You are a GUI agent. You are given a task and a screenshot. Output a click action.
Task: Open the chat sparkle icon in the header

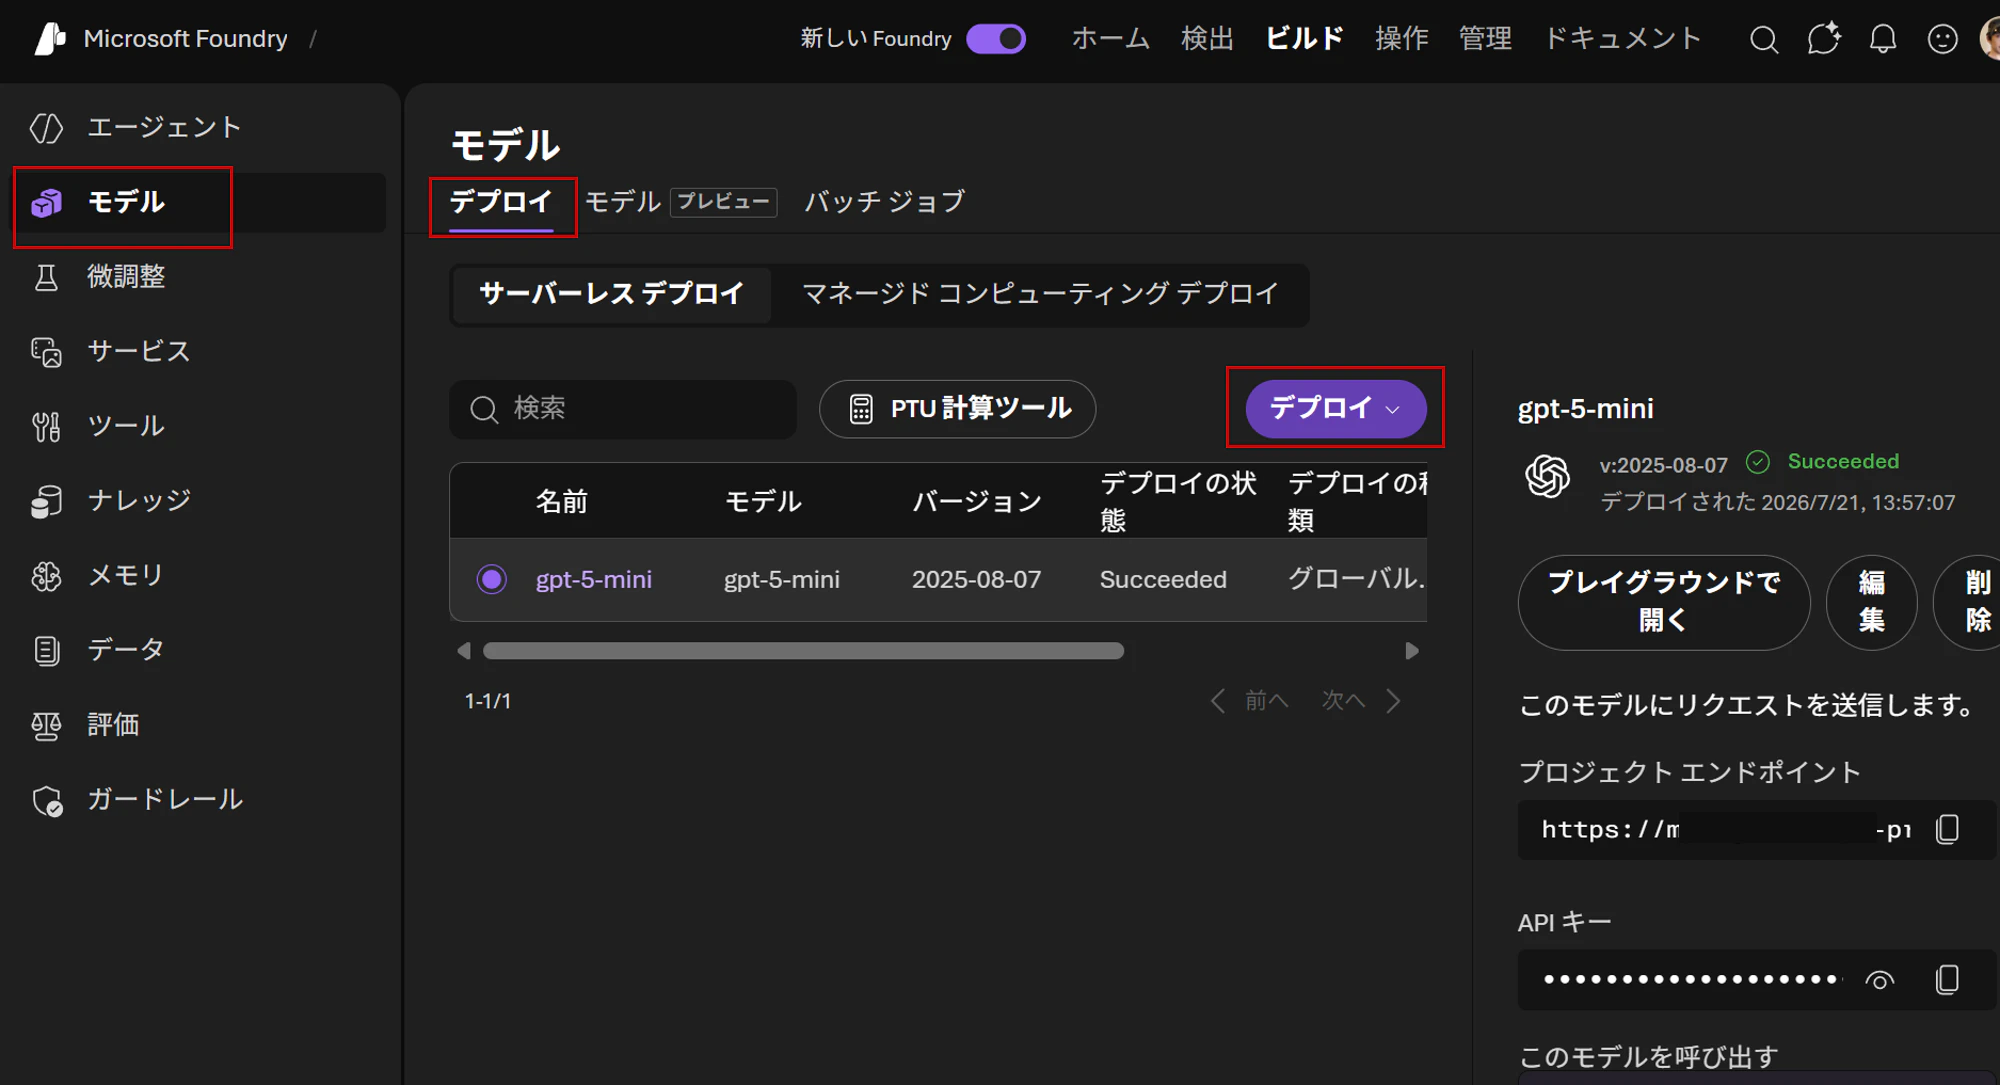tap(1824, 39)
